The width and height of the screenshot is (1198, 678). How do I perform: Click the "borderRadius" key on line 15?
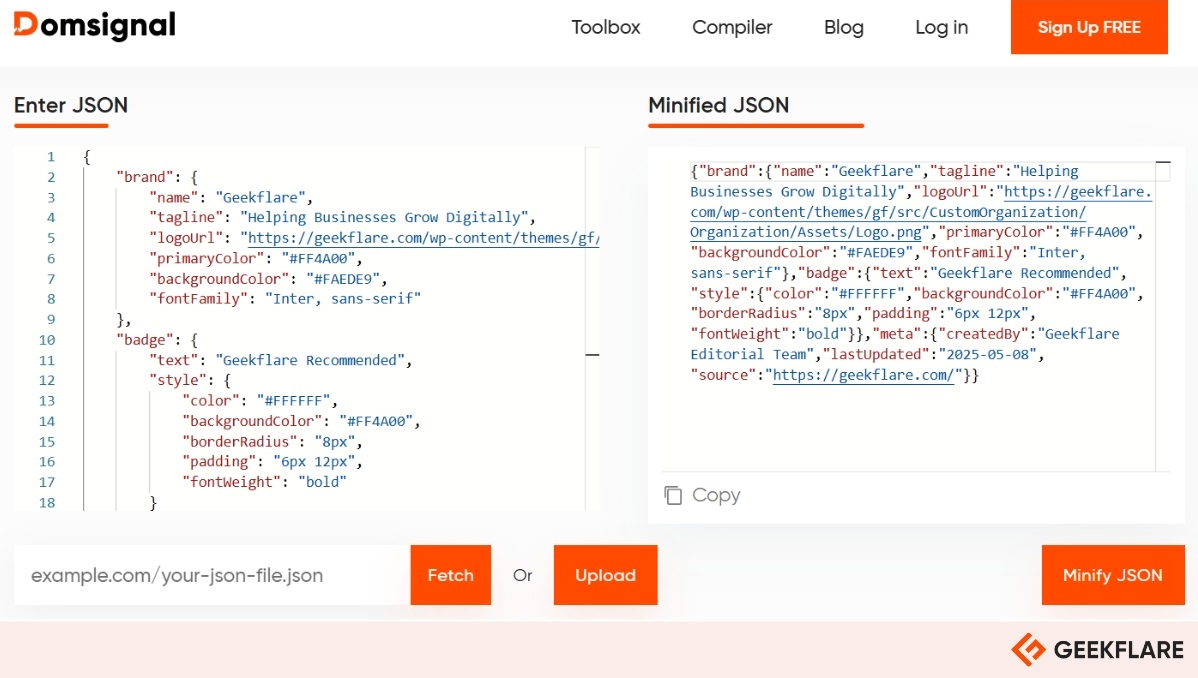coord(240,442)
